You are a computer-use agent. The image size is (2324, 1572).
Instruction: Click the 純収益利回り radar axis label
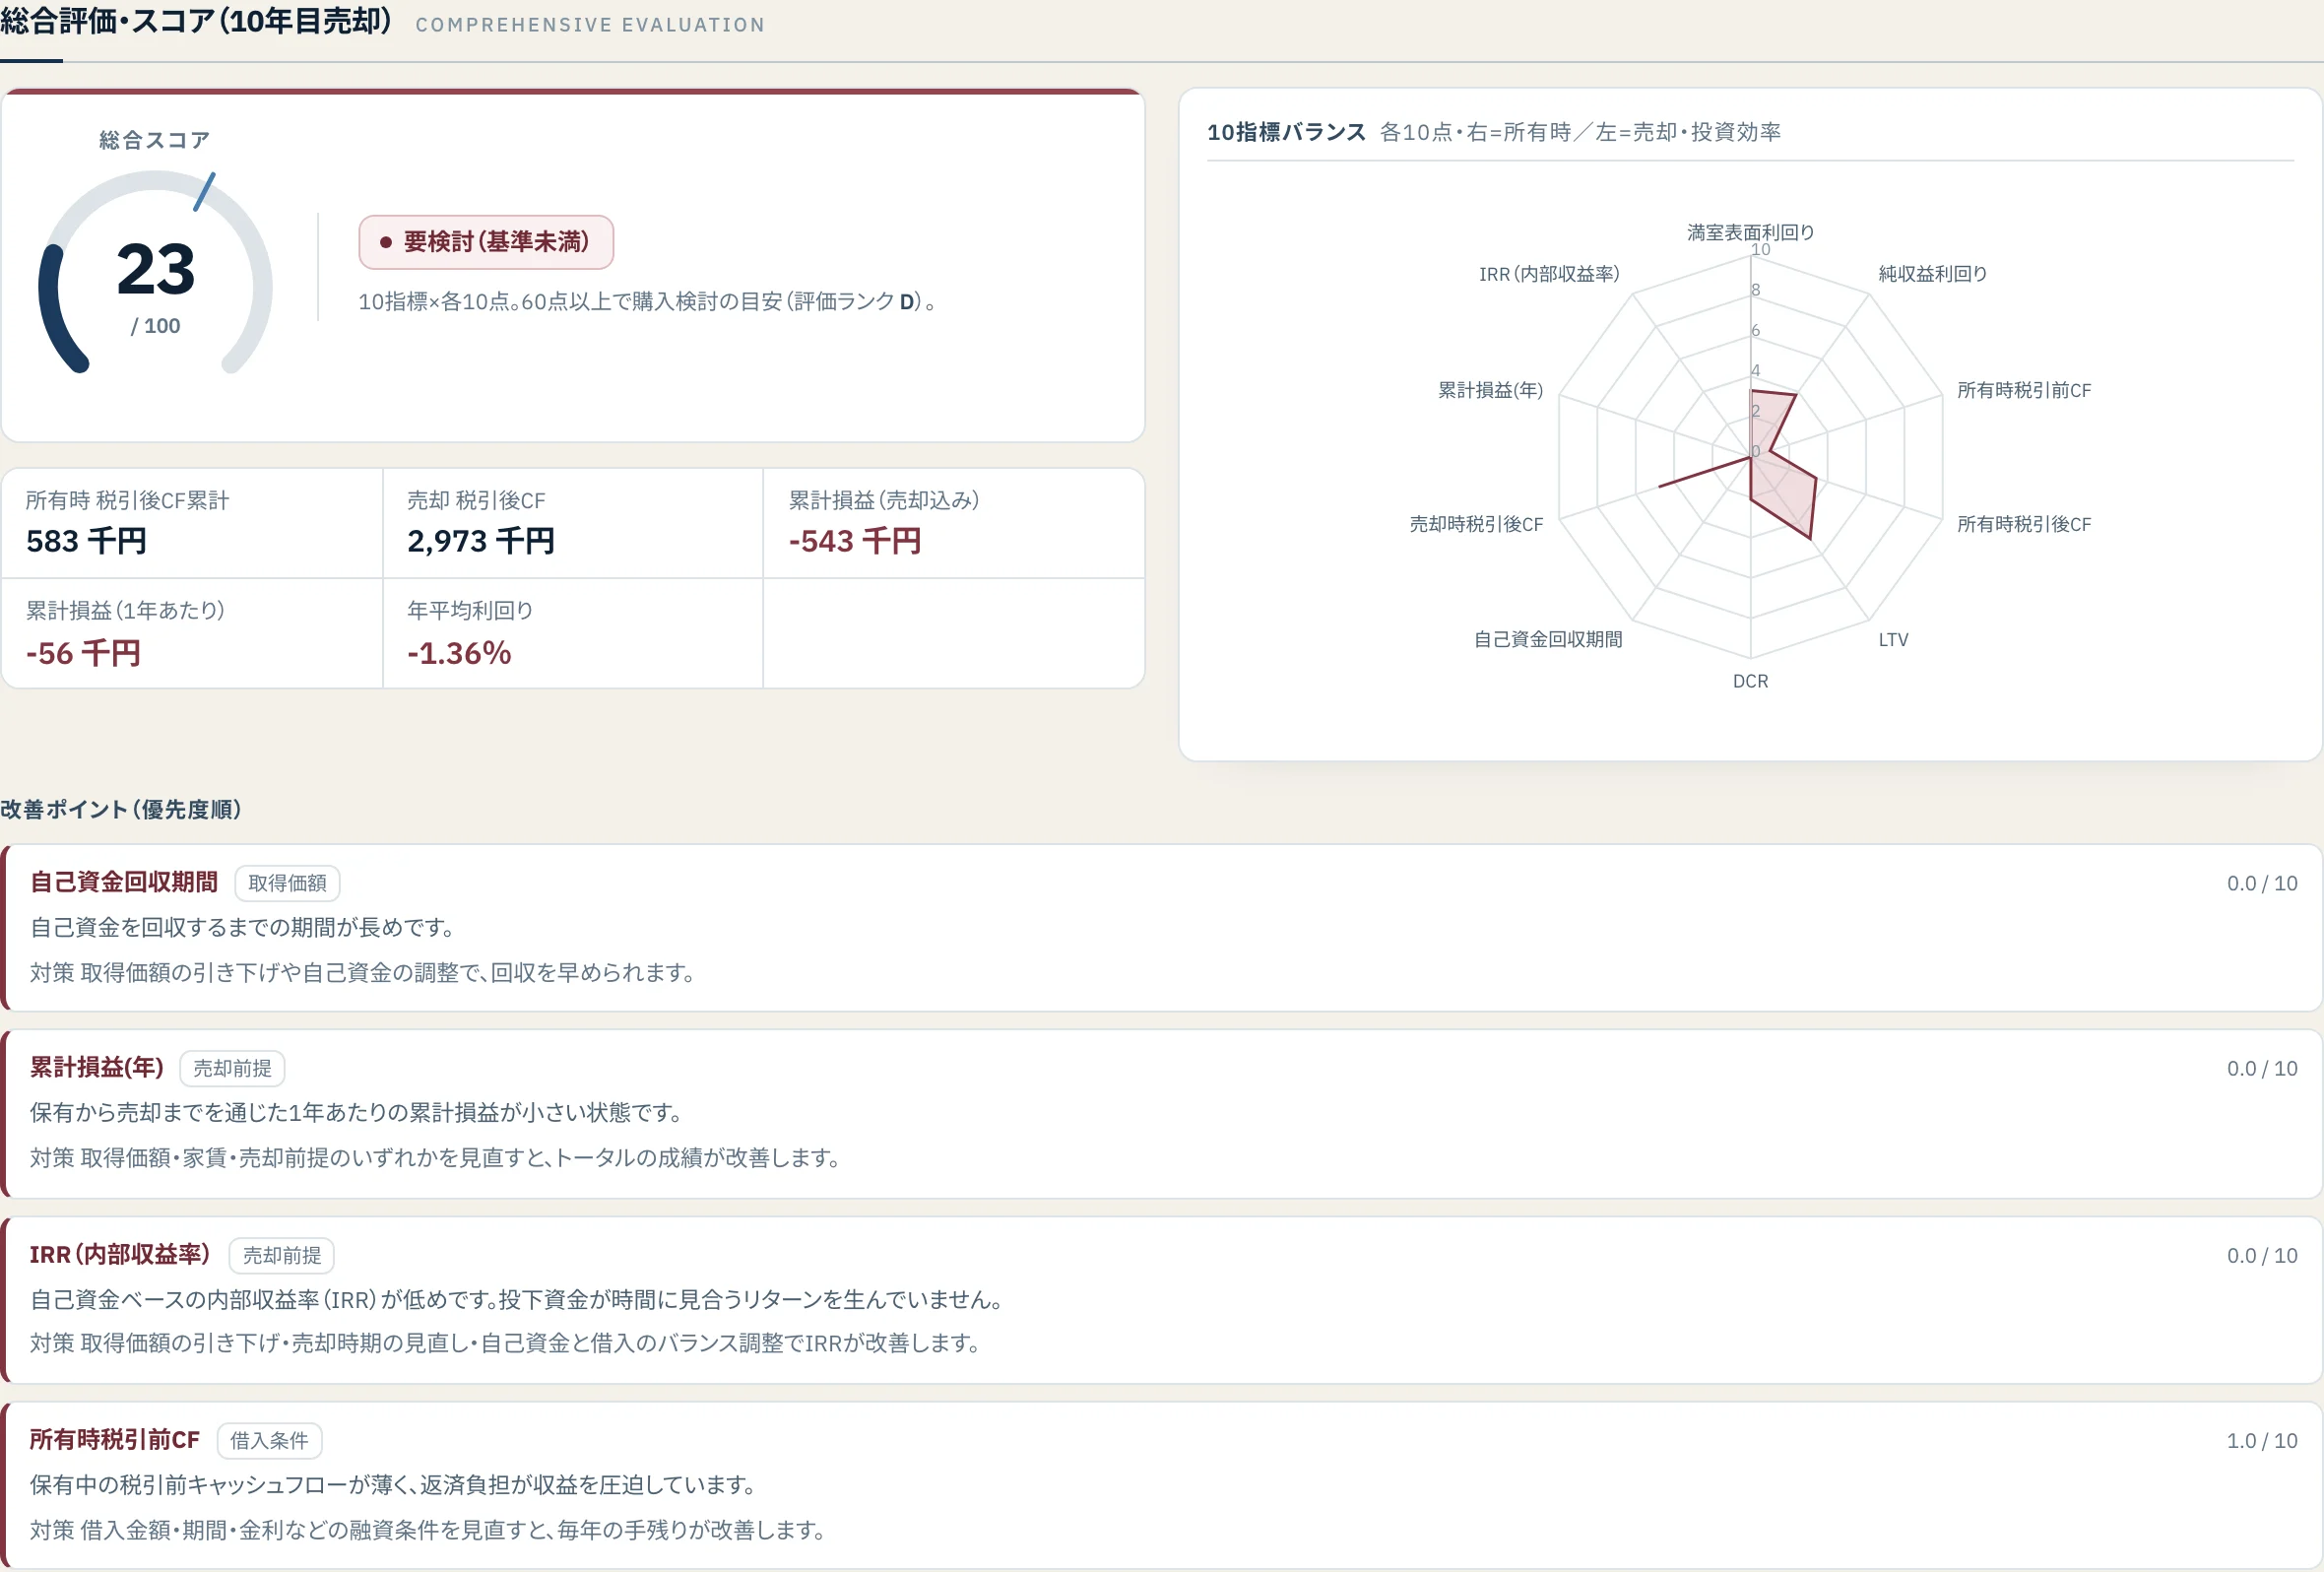tap(1932, 274)
